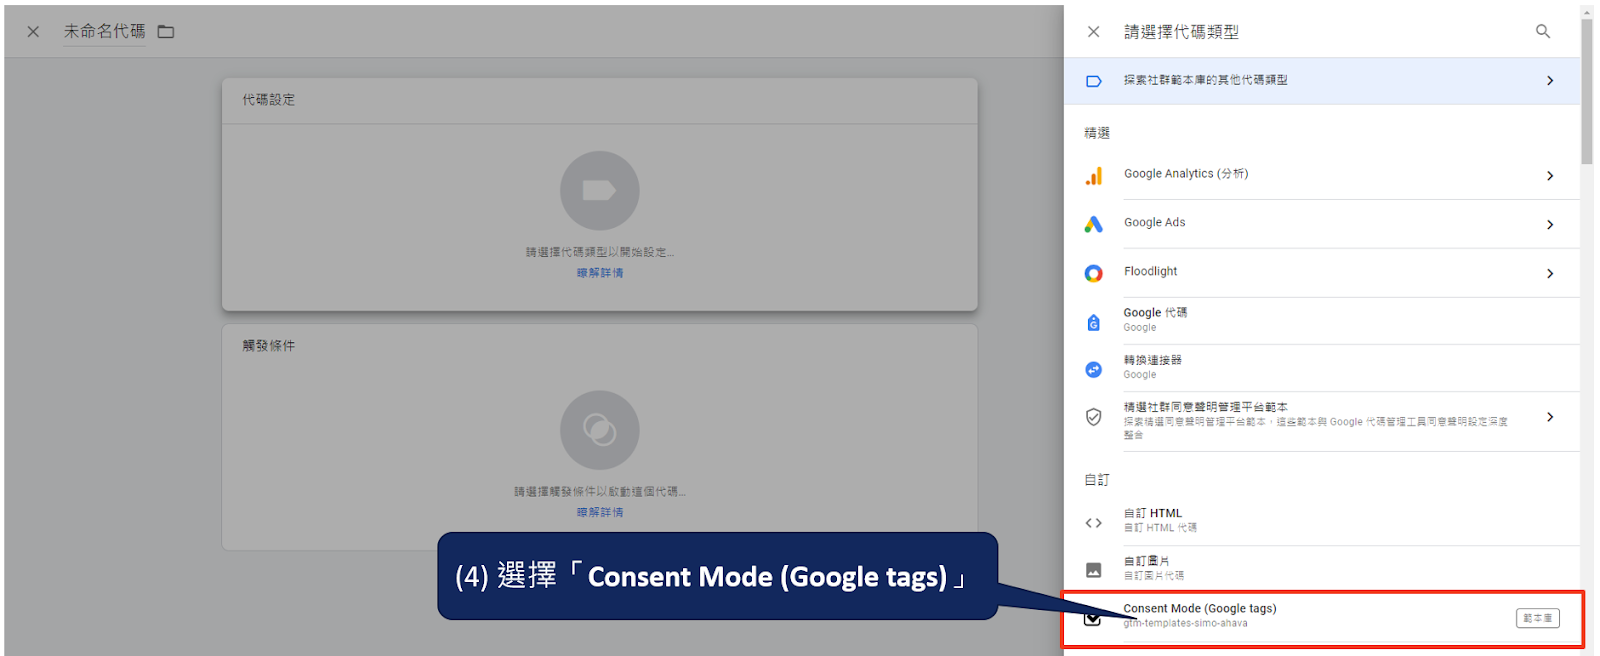
Task: Click the tag type panel scrollbar
Action: click(1587, 92)
